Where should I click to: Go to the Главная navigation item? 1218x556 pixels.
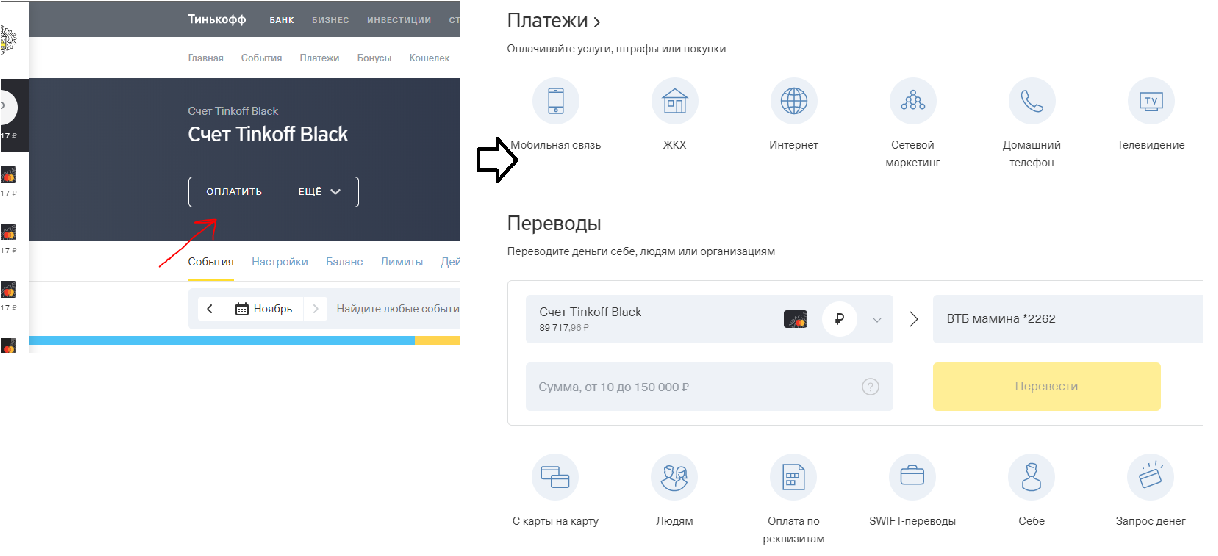pyautogui.click(x=206, y=58)
